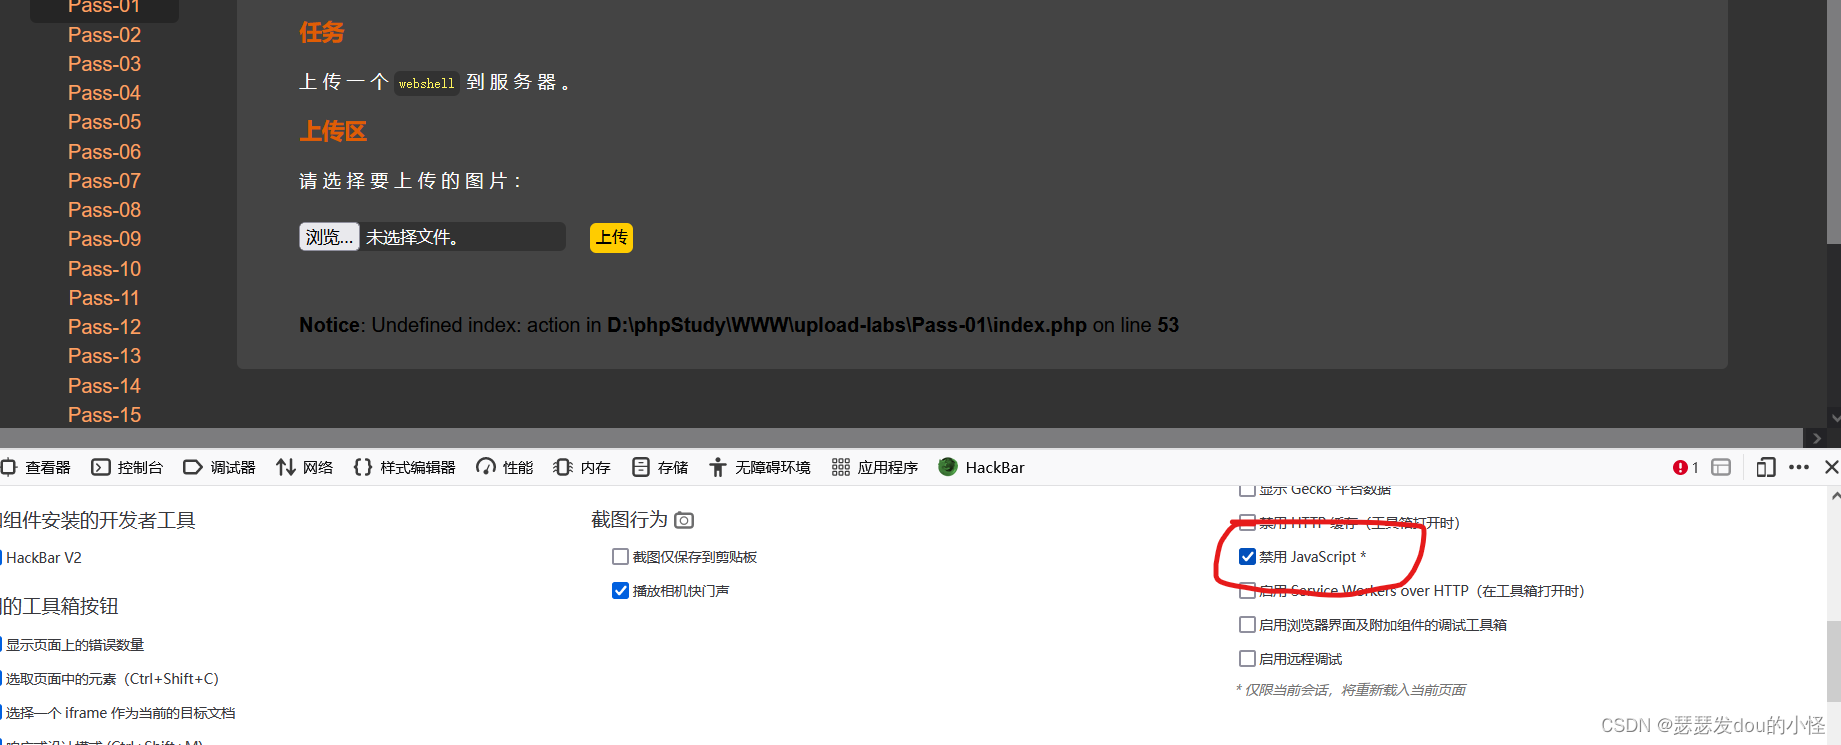Image resolution: width=1841 pixels, height=745 pixels.
Task: Open the Application (应用程序) tab
Action: (875, 467)
